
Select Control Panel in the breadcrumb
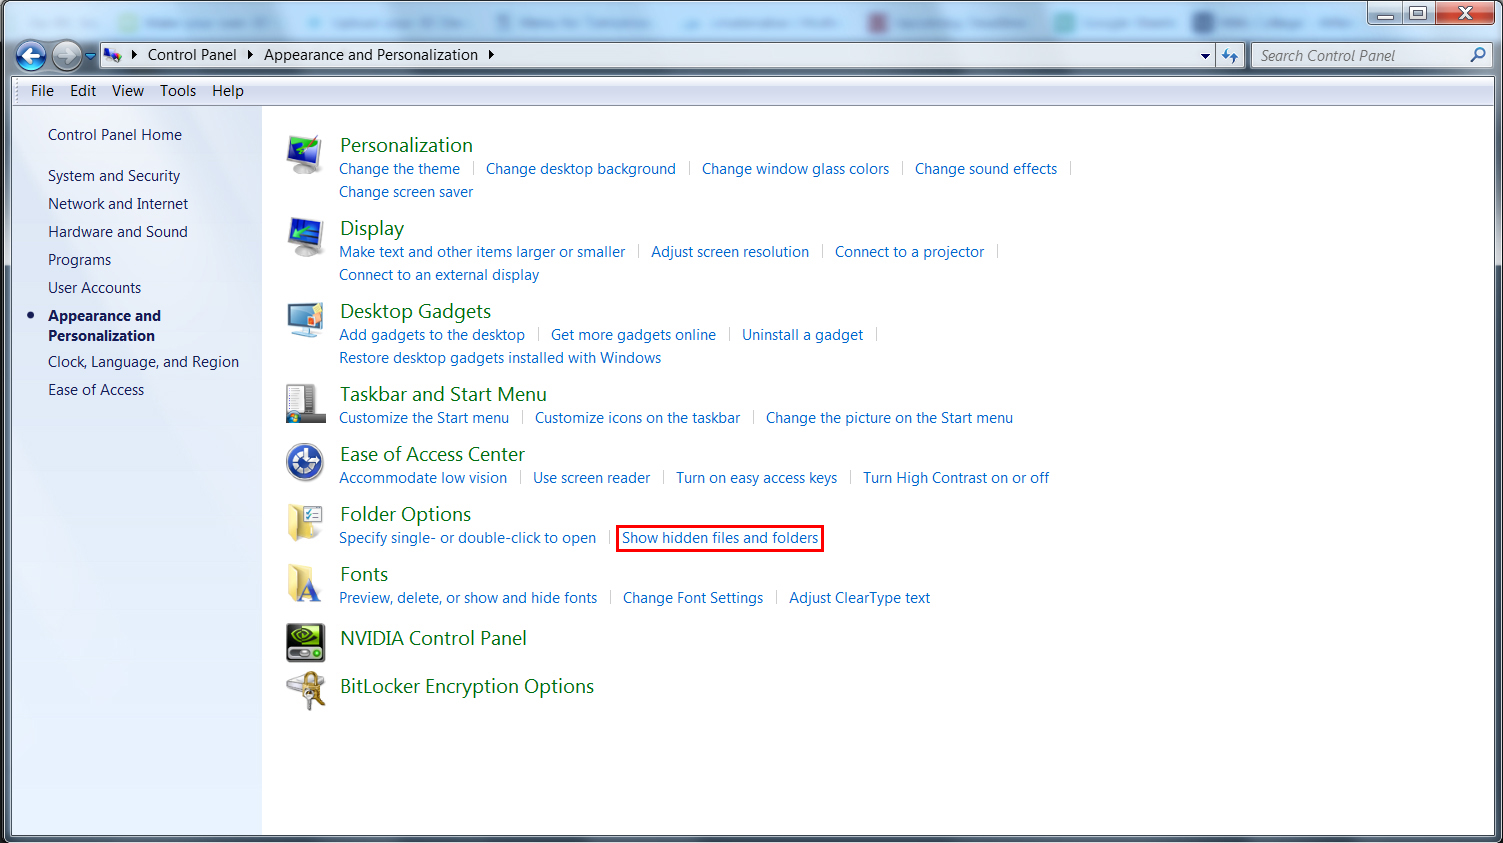point(192,55)
